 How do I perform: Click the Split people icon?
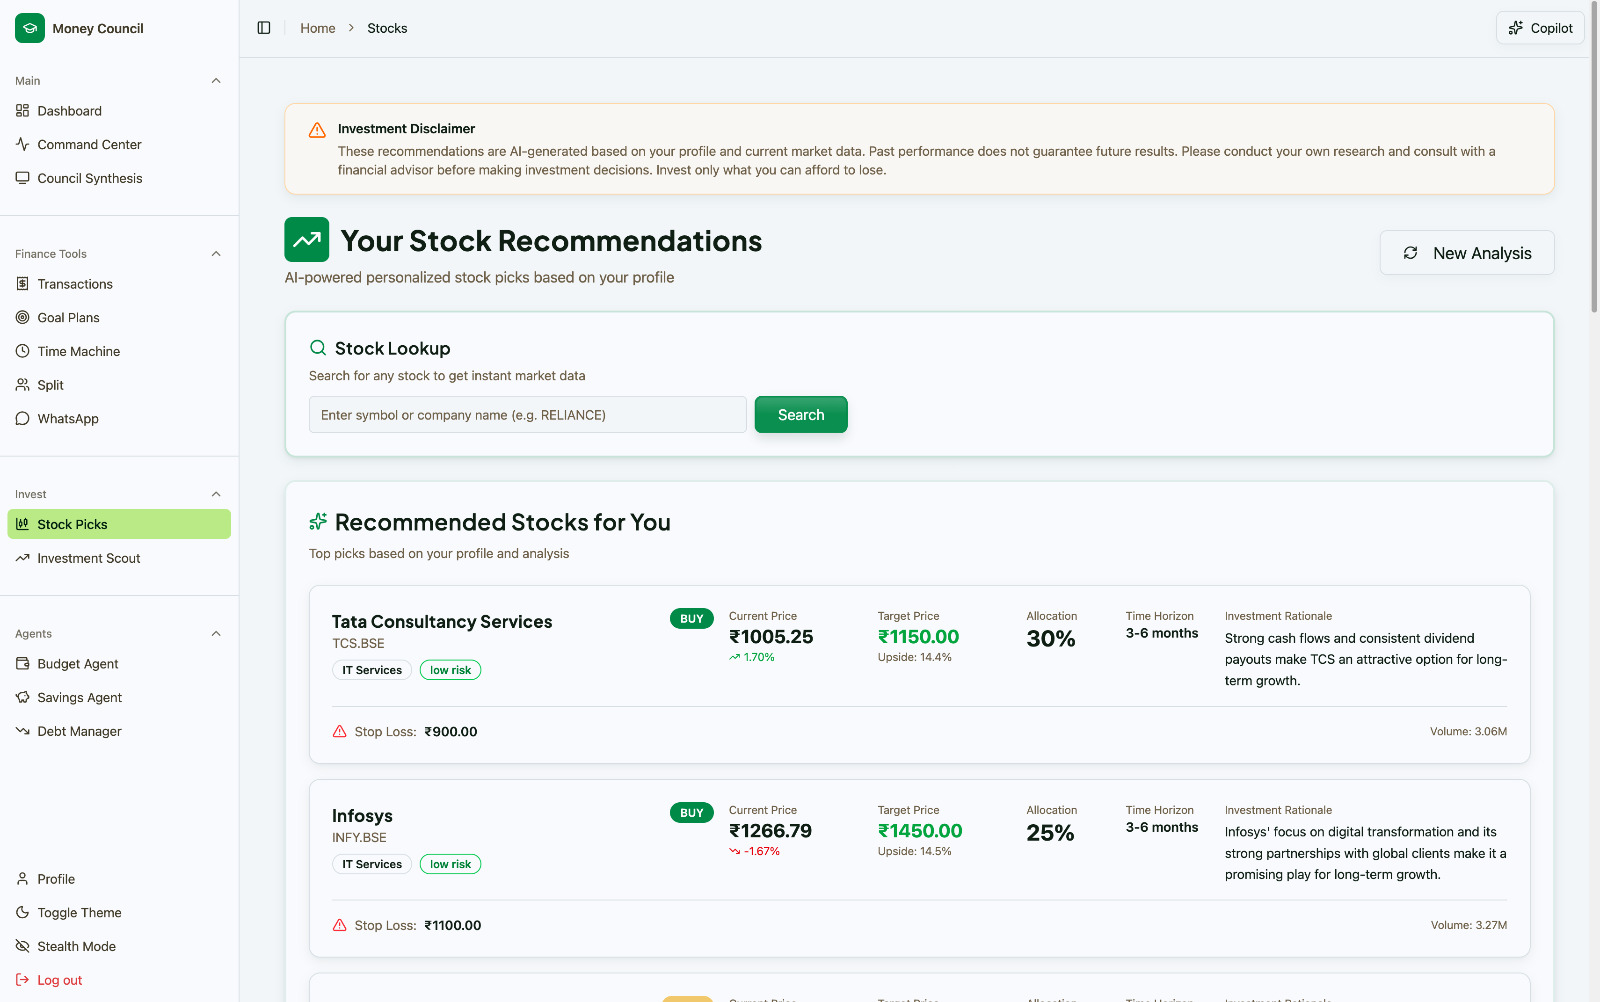22,385
